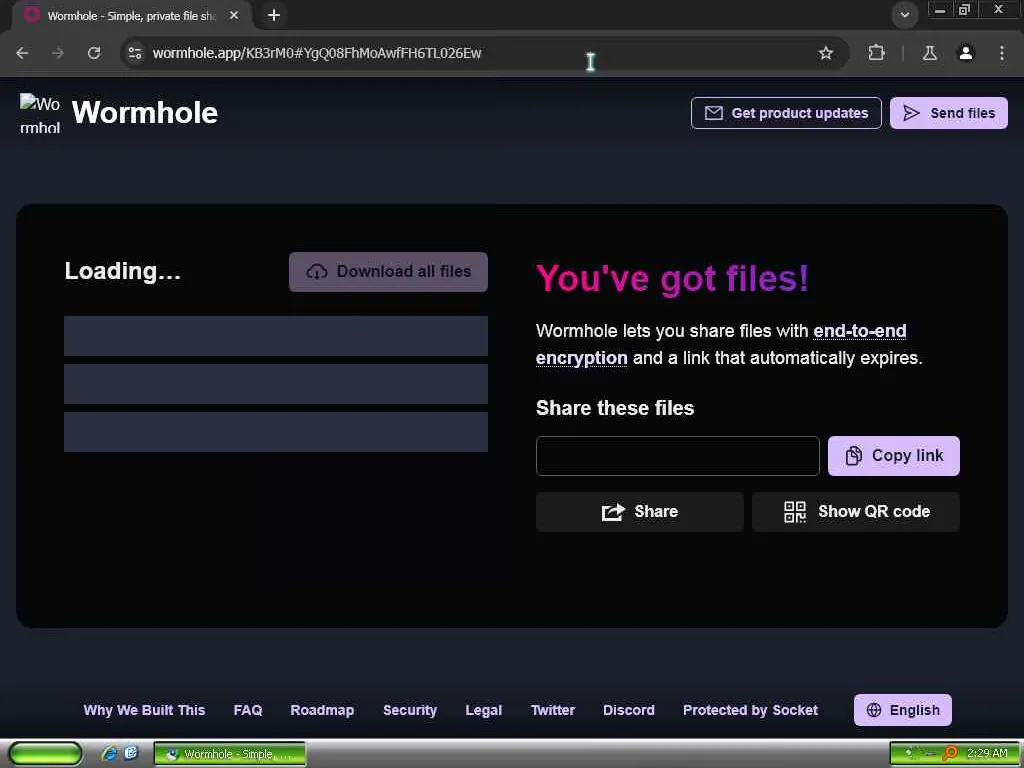
Task: Bookmark this page with the star icon
Action: [825, 53]
